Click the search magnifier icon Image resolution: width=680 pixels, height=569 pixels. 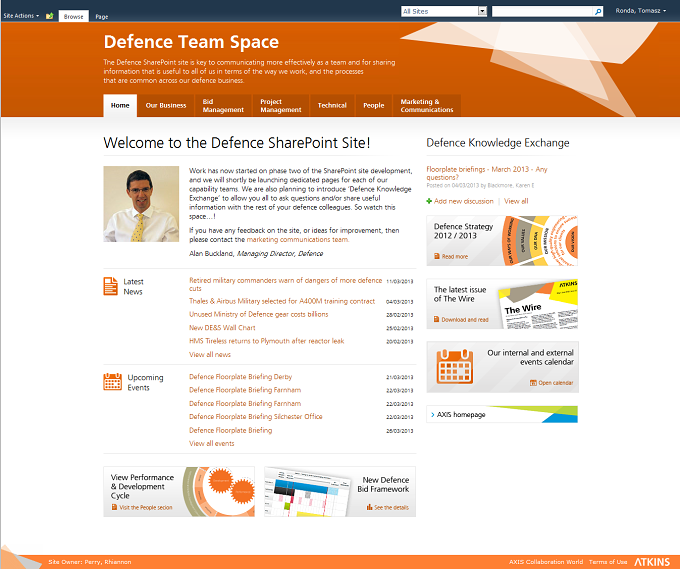pos(598,12)
